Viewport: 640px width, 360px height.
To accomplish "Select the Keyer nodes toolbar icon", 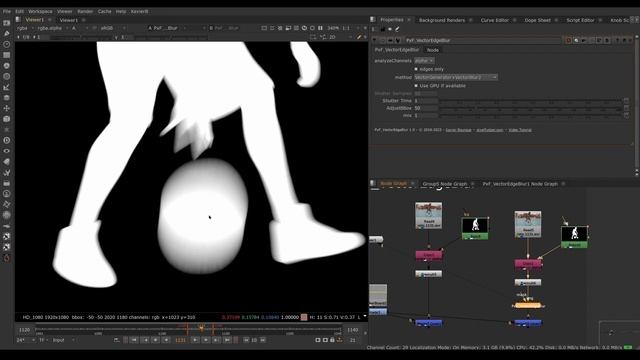I will [7, 87].
